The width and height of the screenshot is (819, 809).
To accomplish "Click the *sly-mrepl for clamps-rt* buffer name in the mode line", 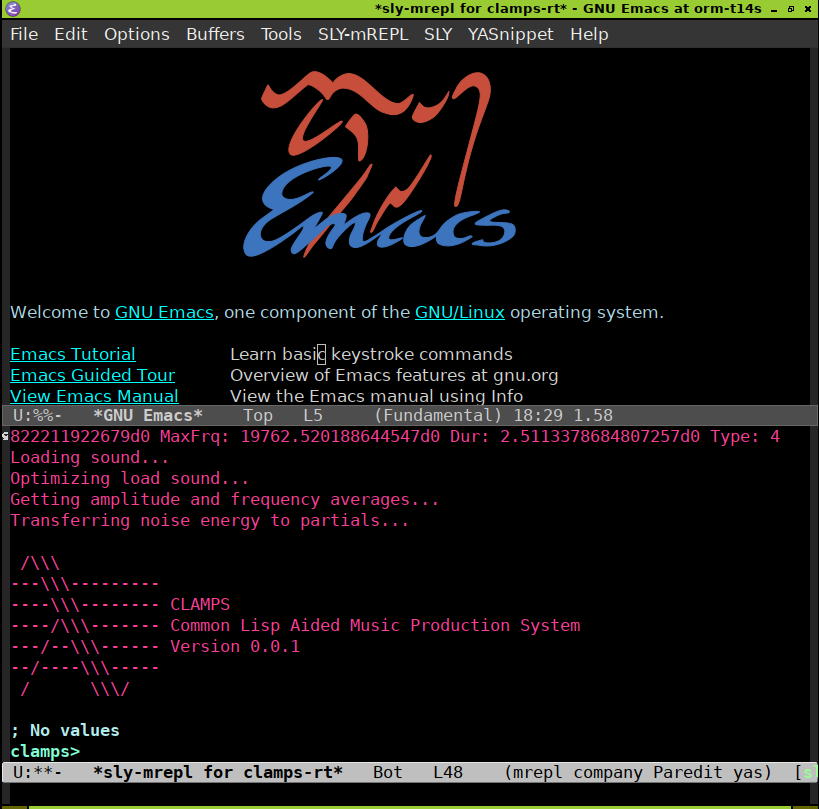I will click(x=218, y=772).
